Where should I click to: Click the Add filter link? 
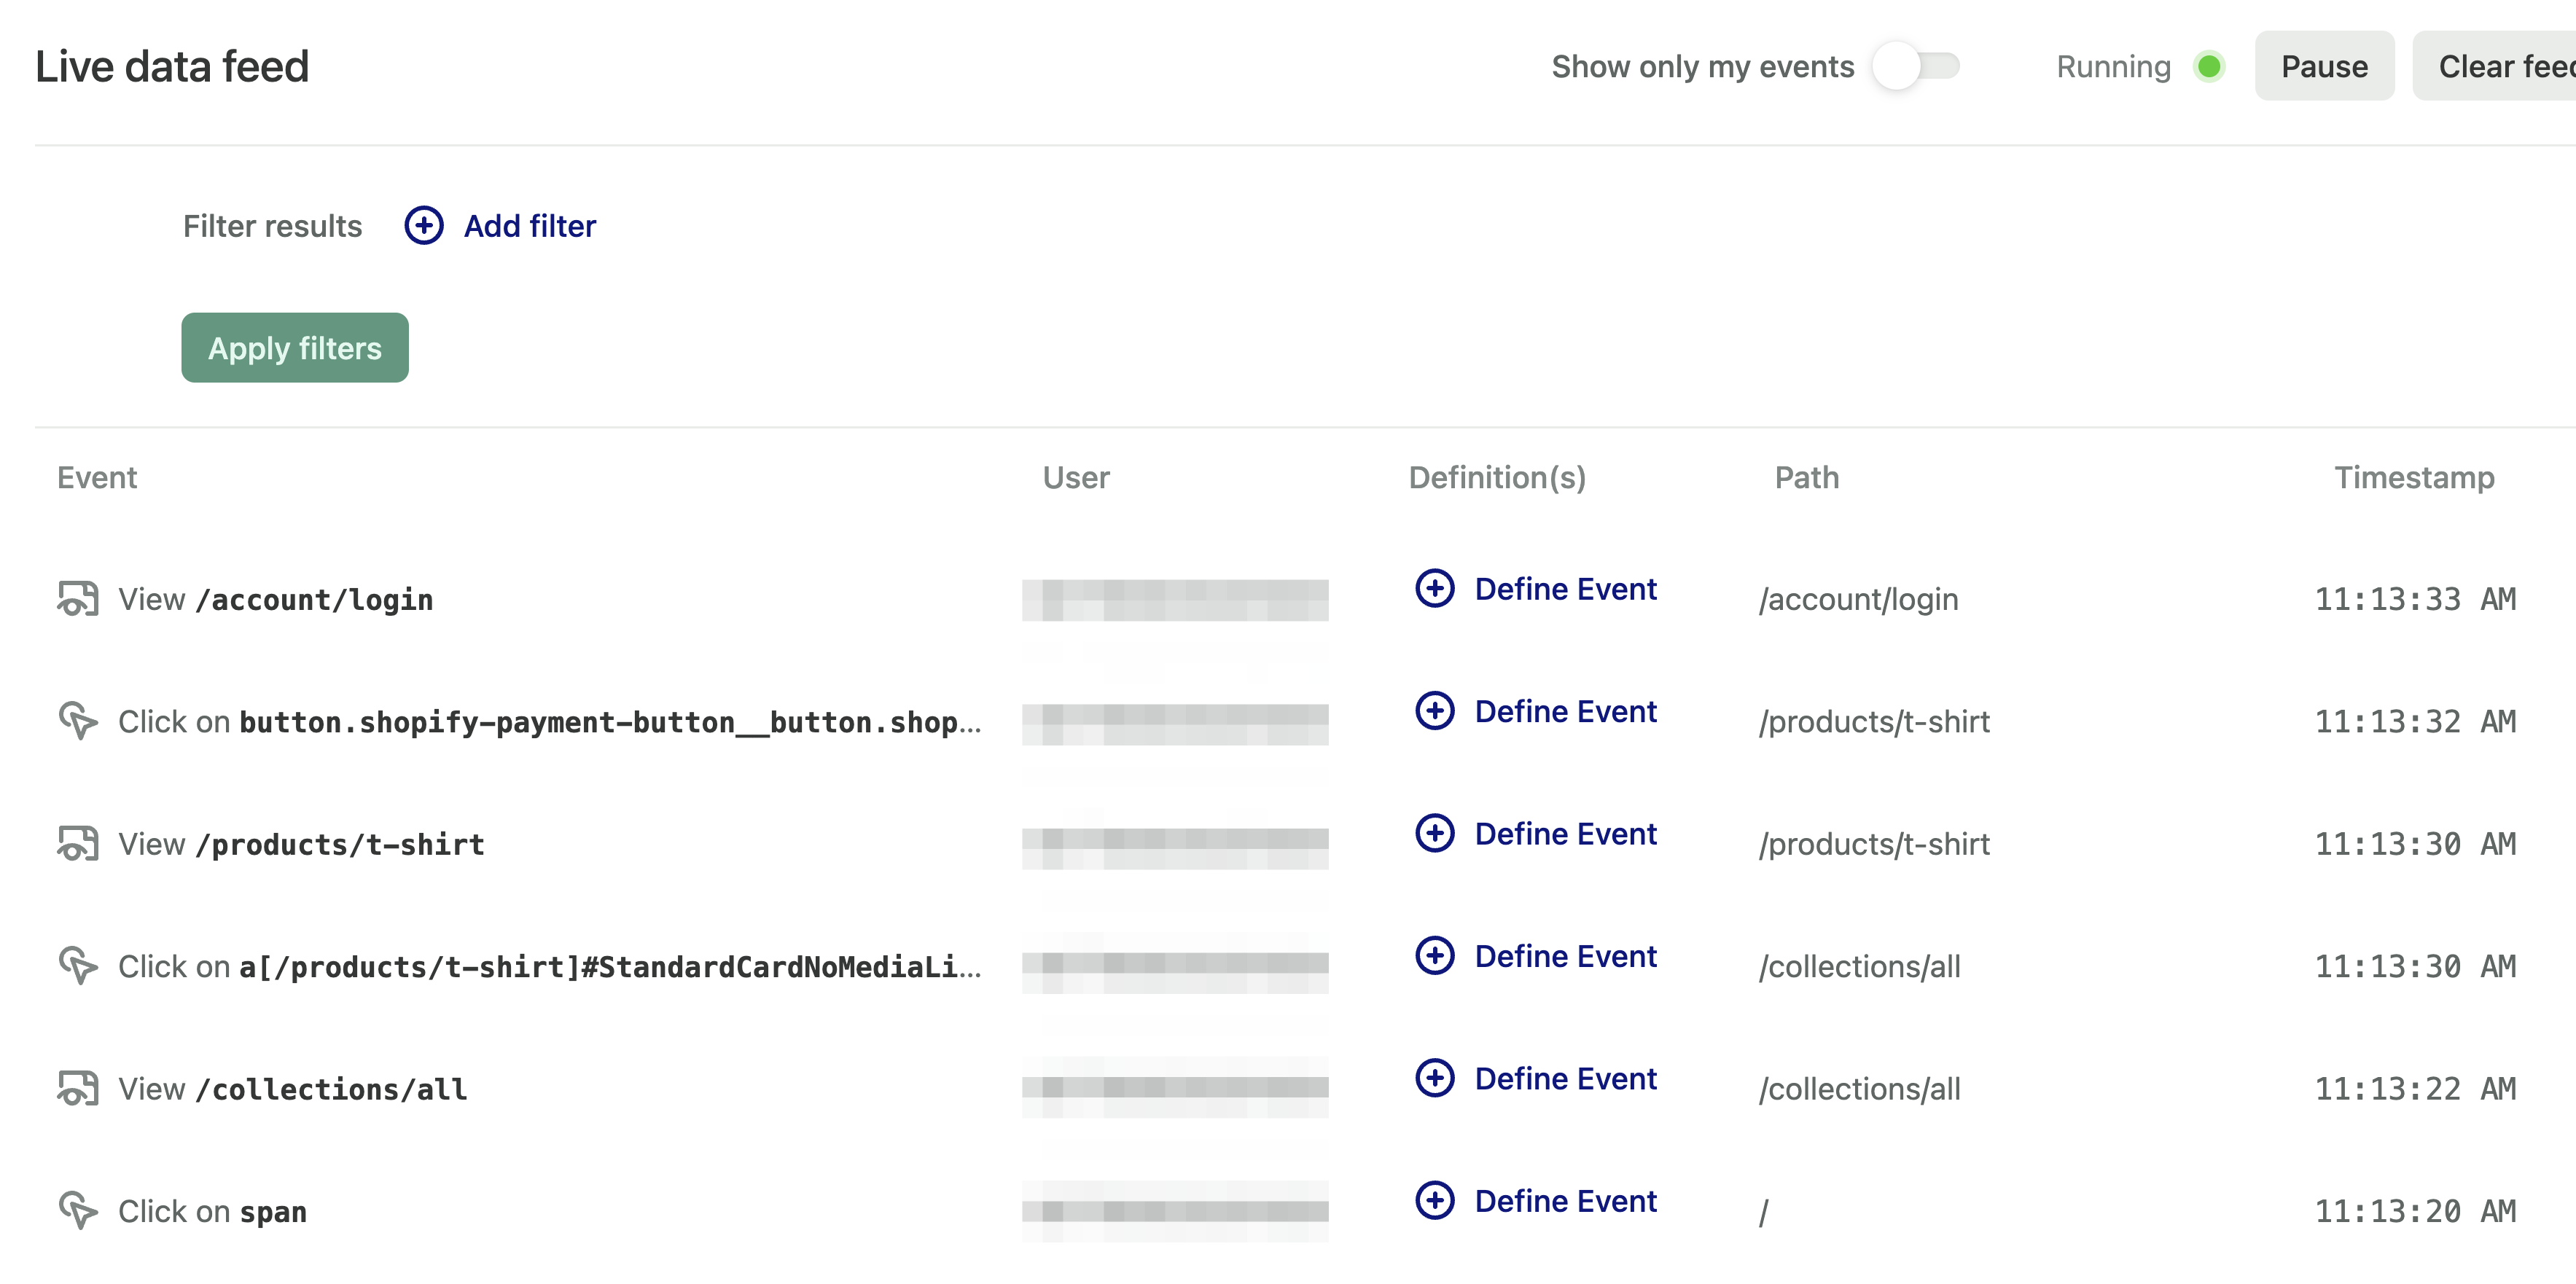[x=529, y=226]
